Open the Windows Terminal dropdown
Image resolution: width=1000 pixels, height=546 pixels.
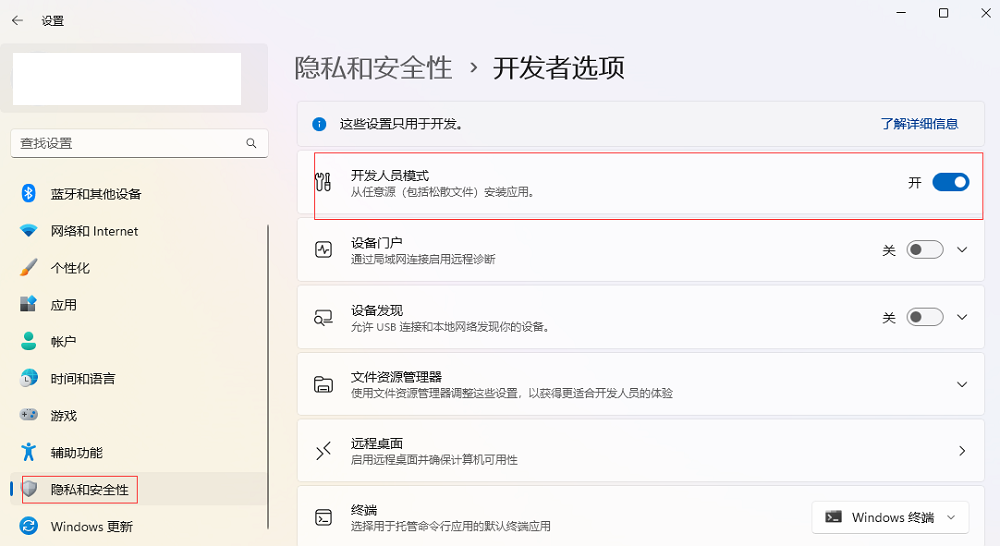point(890,517)
